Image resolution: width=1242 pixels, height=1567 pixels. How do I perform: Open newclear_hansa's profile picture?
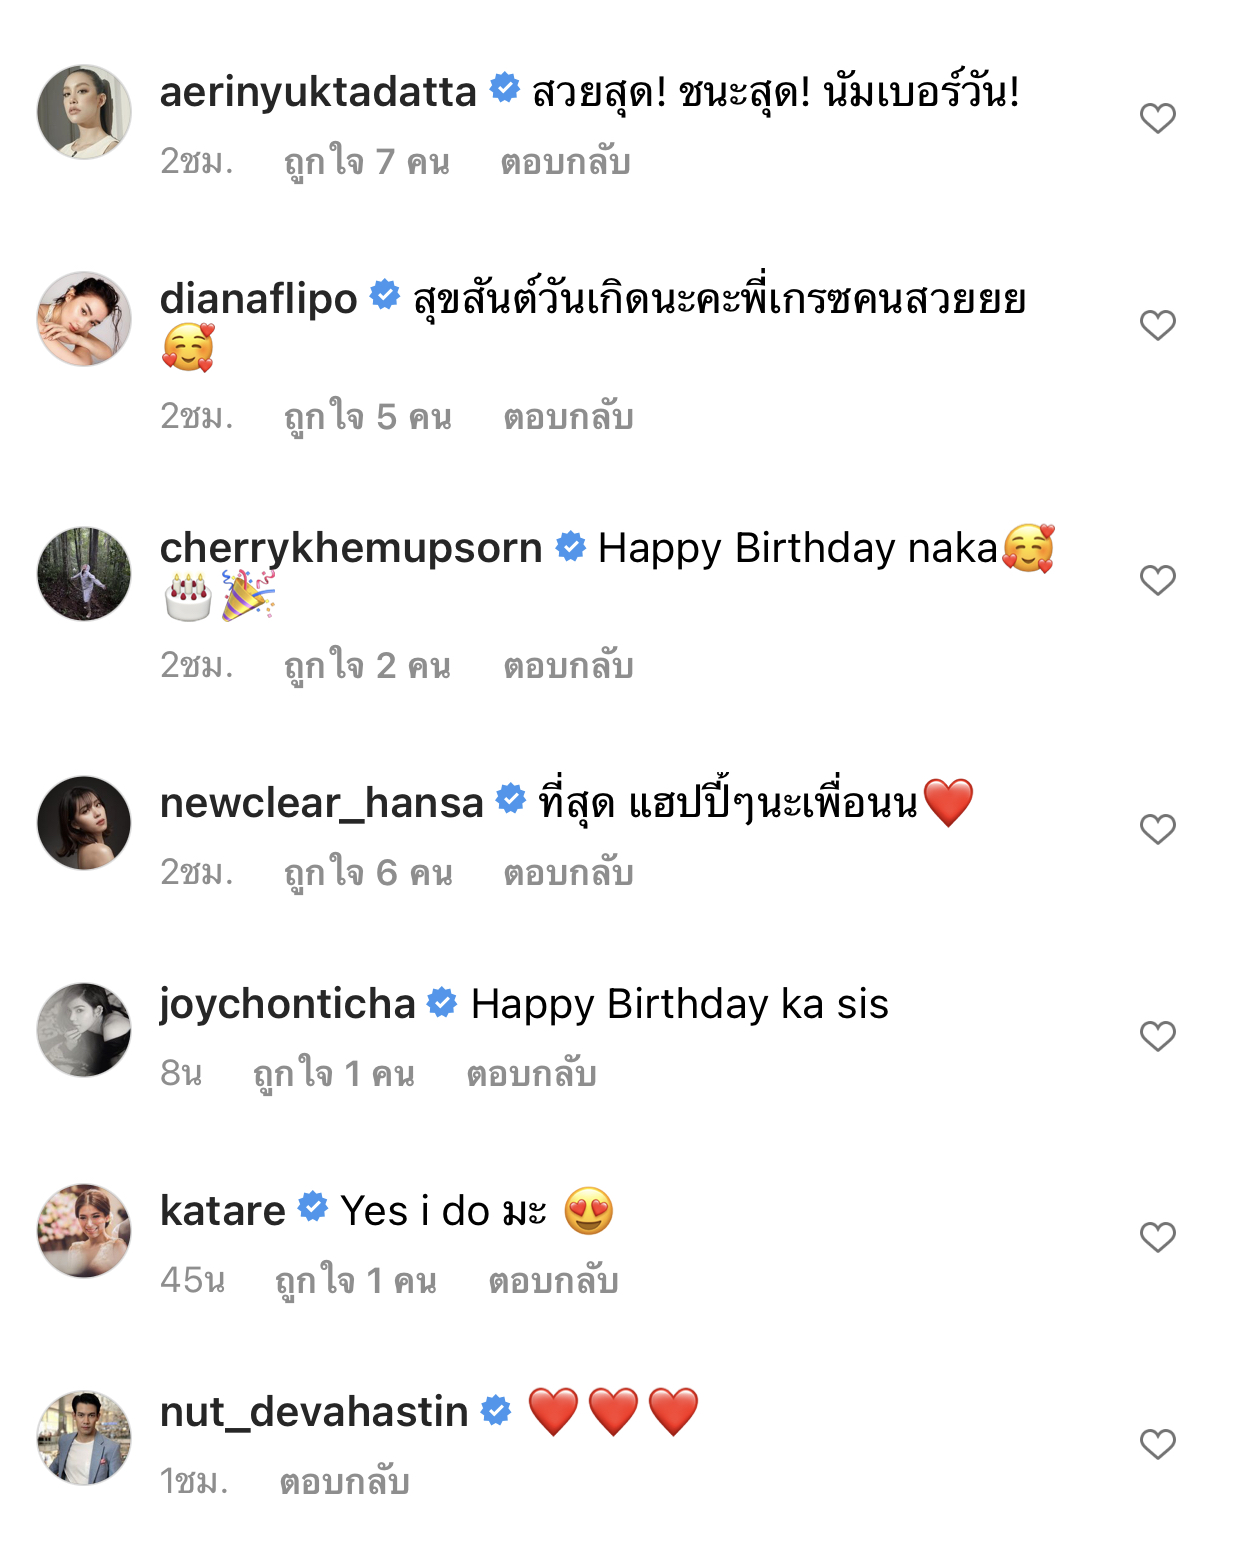(x=84, y=823)
